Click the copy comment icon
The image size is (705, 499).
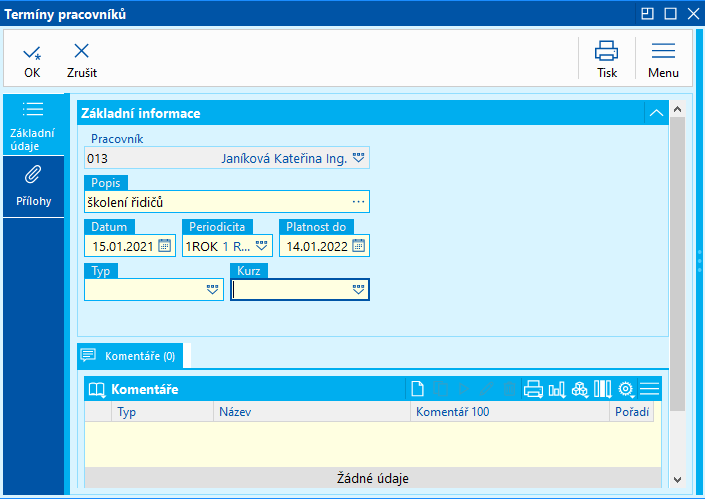point(440,389)
